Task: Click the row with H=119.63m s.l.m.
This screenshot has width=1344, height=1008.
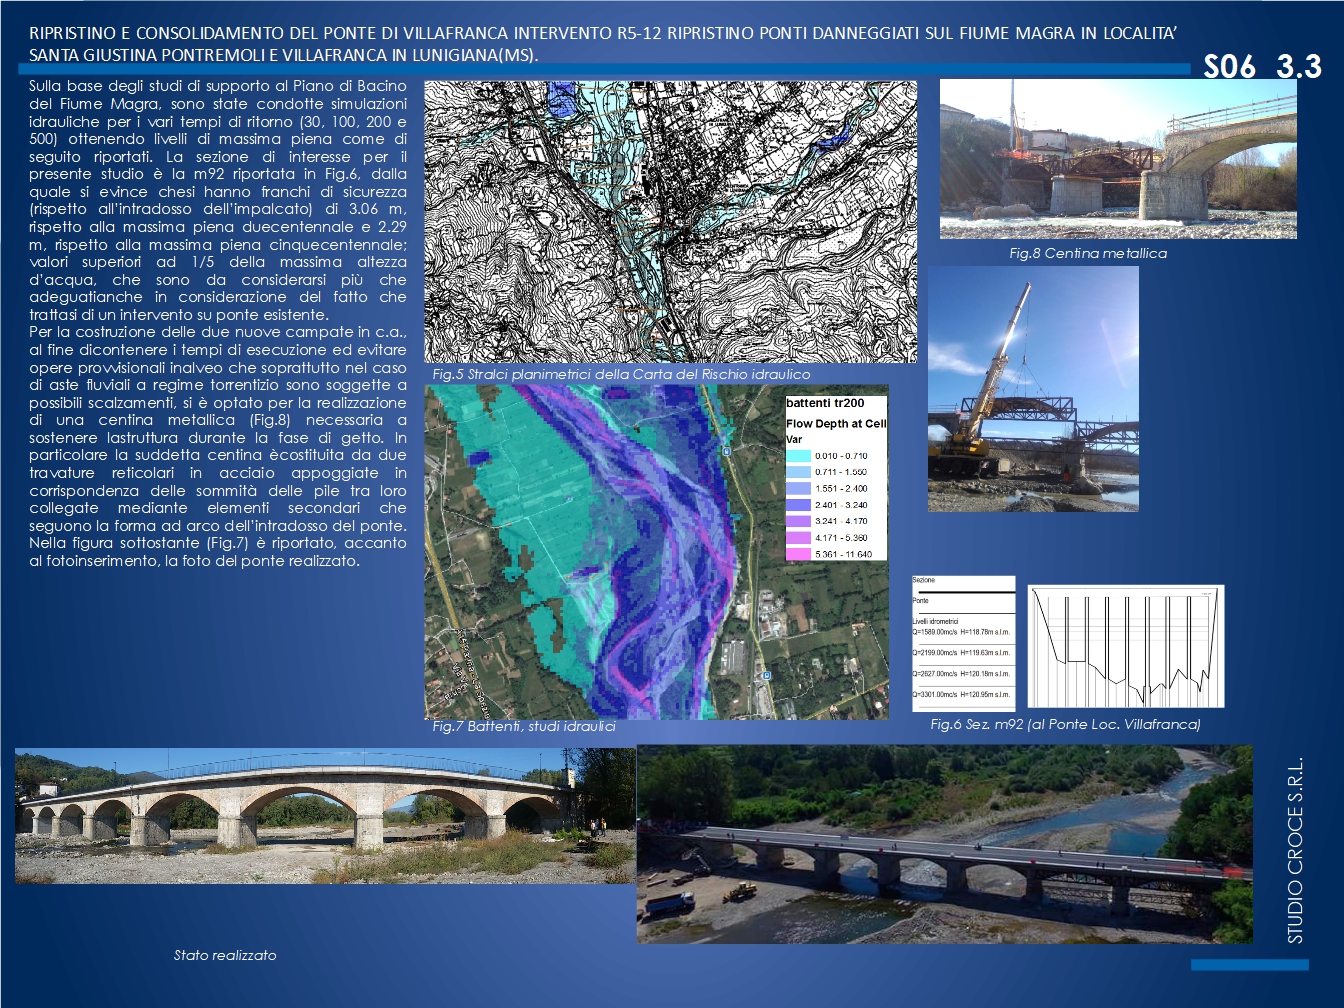Action: tap(962, 653)
